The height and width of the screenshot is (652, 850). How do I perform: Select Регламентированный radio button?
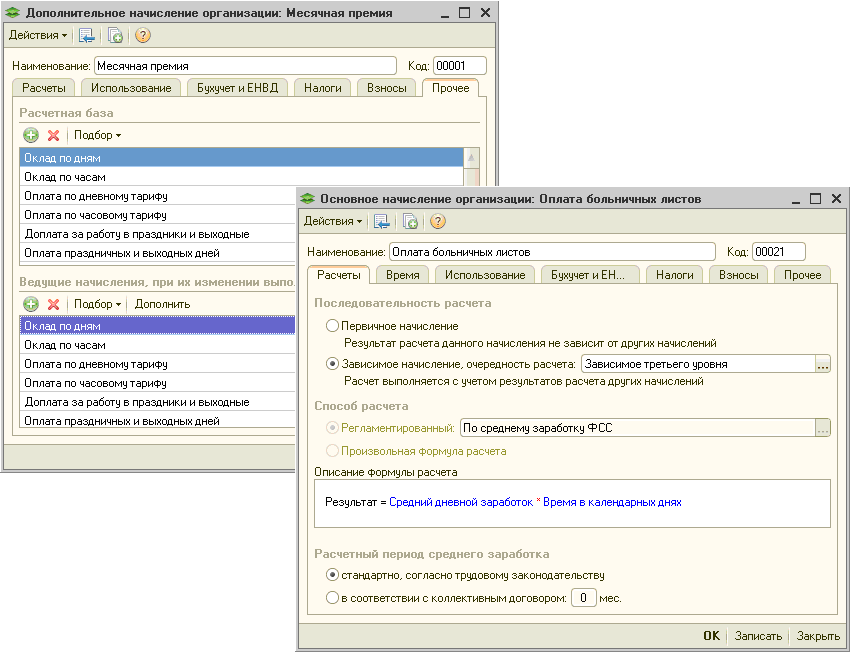click(332, 428)
